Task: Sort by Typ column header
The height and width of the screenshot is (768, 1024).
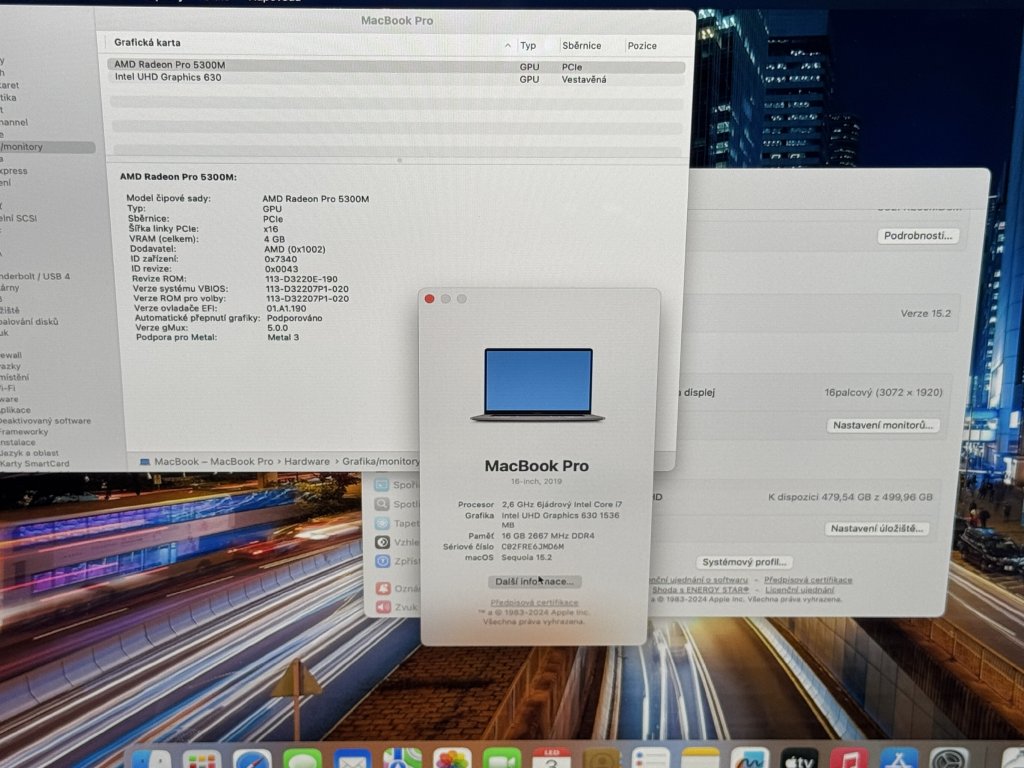Action: pyautogui.click(x=528, y=46)
